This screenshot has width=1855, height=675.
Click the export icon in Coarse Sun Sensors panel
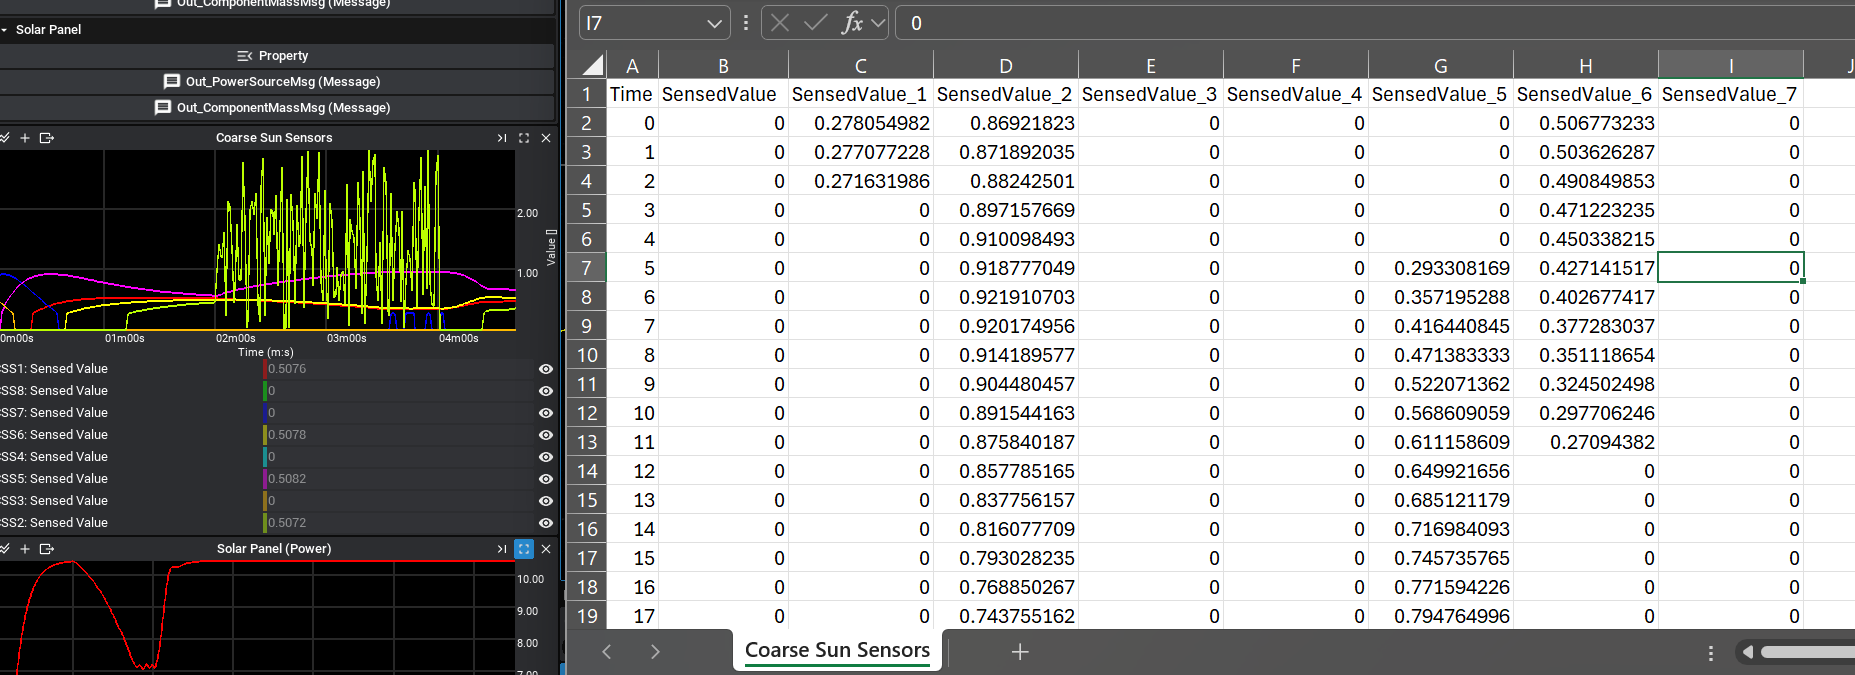47,138
